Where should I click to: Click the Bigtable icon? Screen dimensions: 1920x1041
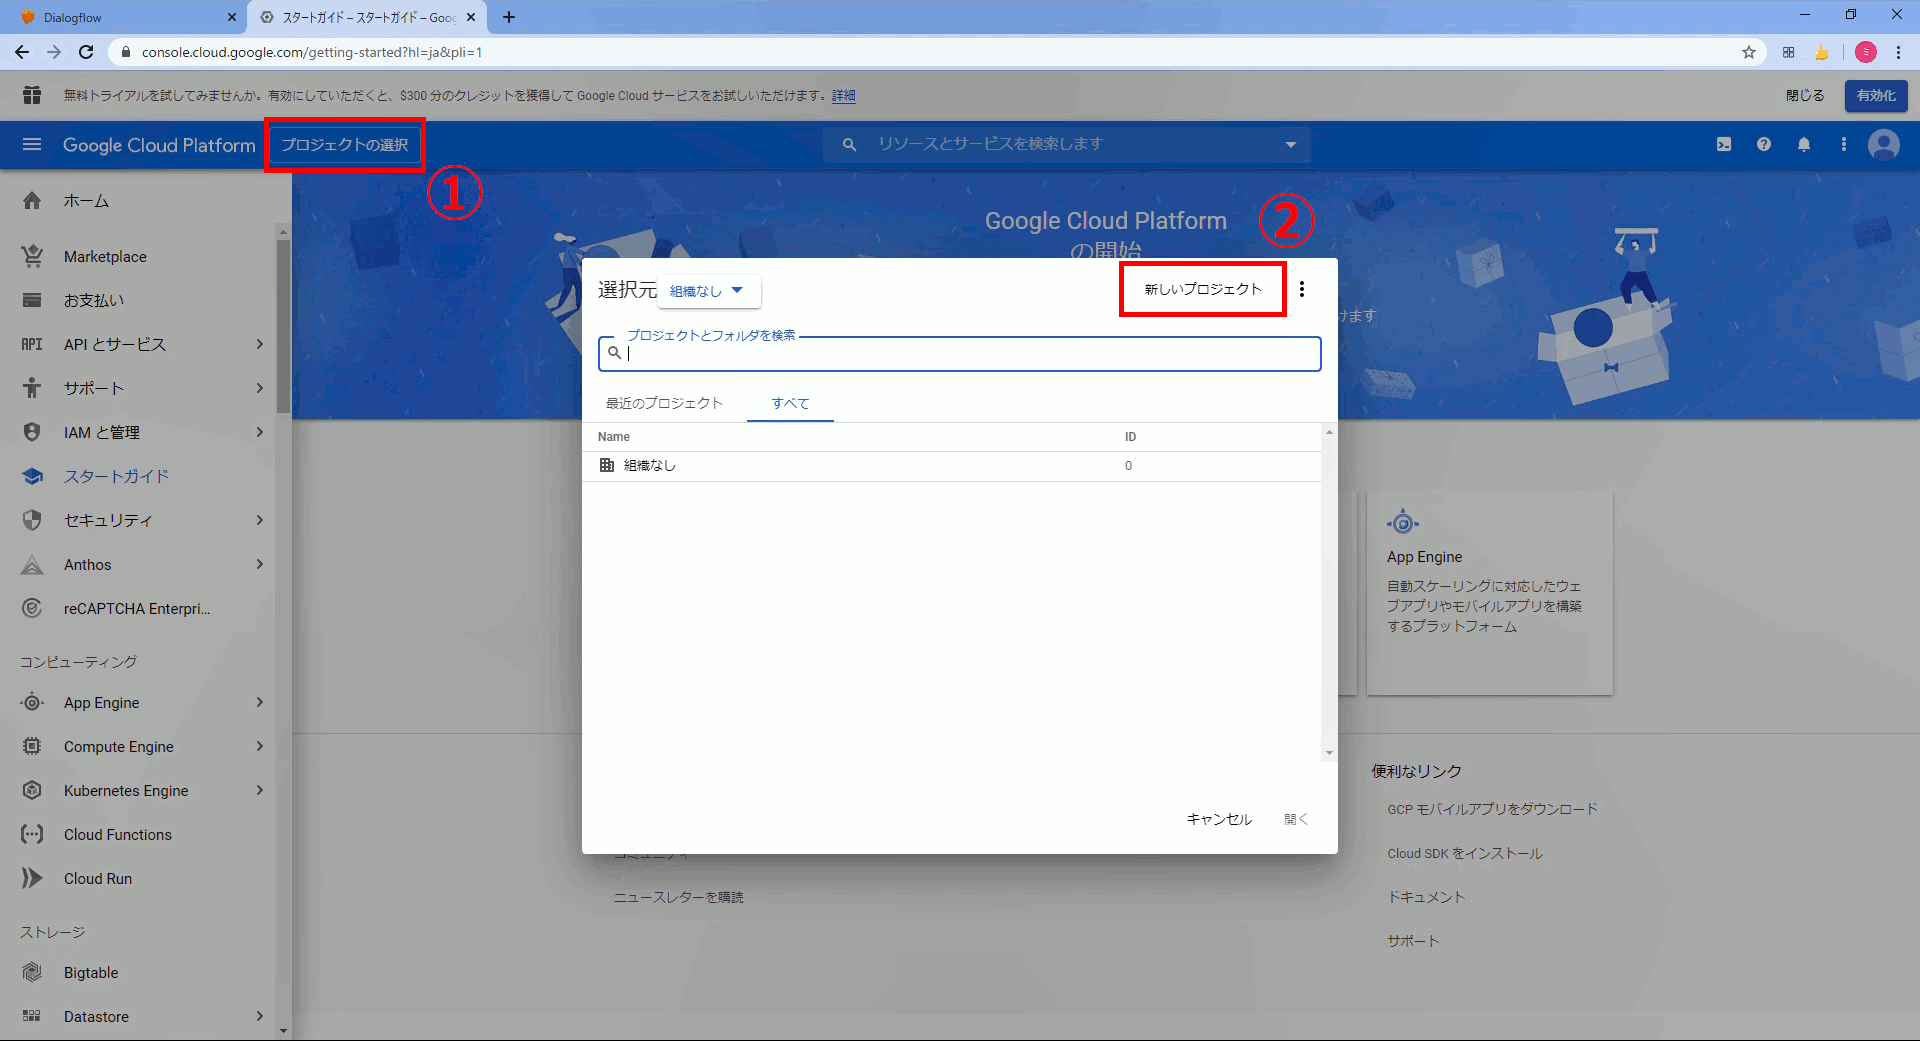coord(32,973)
